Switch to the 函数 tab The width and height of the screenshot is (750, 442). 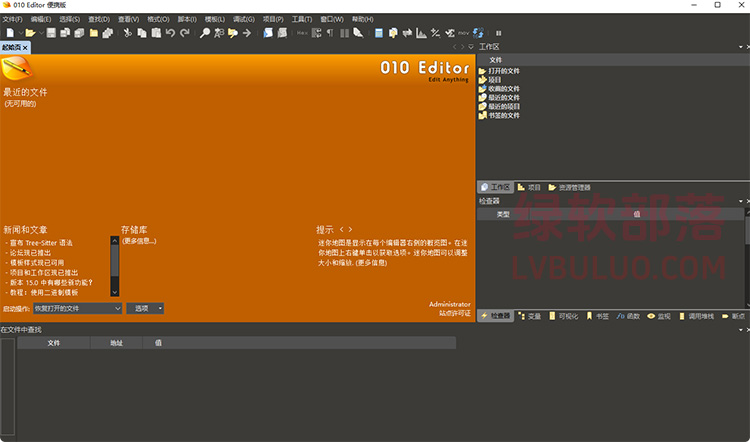(629, 316)
